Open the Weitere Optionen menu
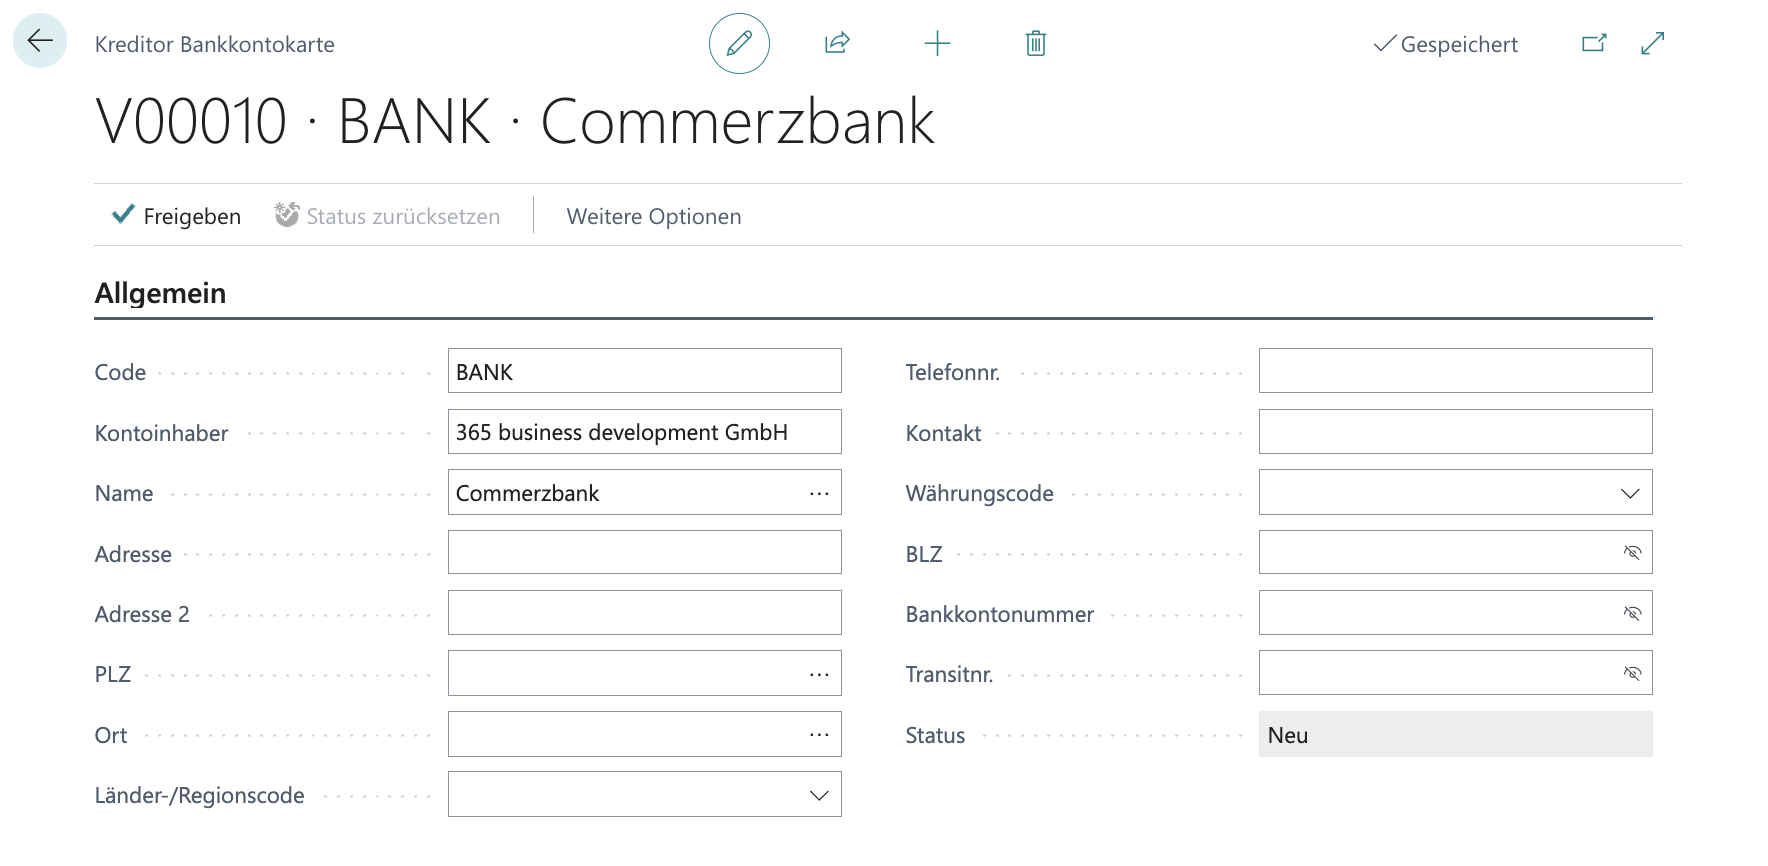Screen dimensions: 1768x866 pyautogui.click(x=653, y=216)
